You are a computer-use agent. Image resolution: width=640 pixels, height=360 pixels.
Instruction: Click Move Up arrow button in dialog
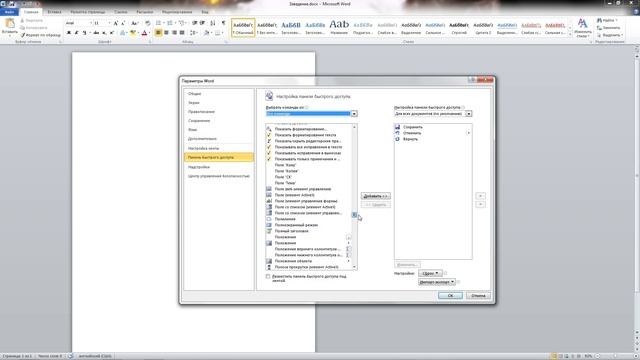pyautogui.click(x=480, y=196)
